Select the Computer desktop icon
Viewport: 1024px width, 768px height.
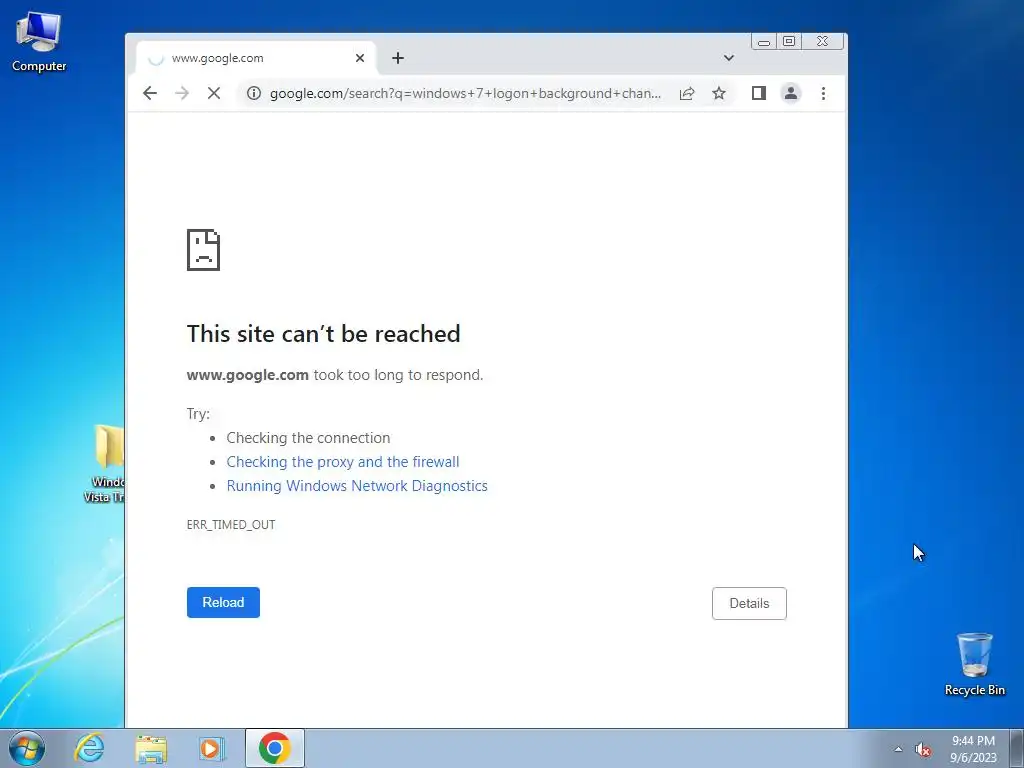[39, 42]
